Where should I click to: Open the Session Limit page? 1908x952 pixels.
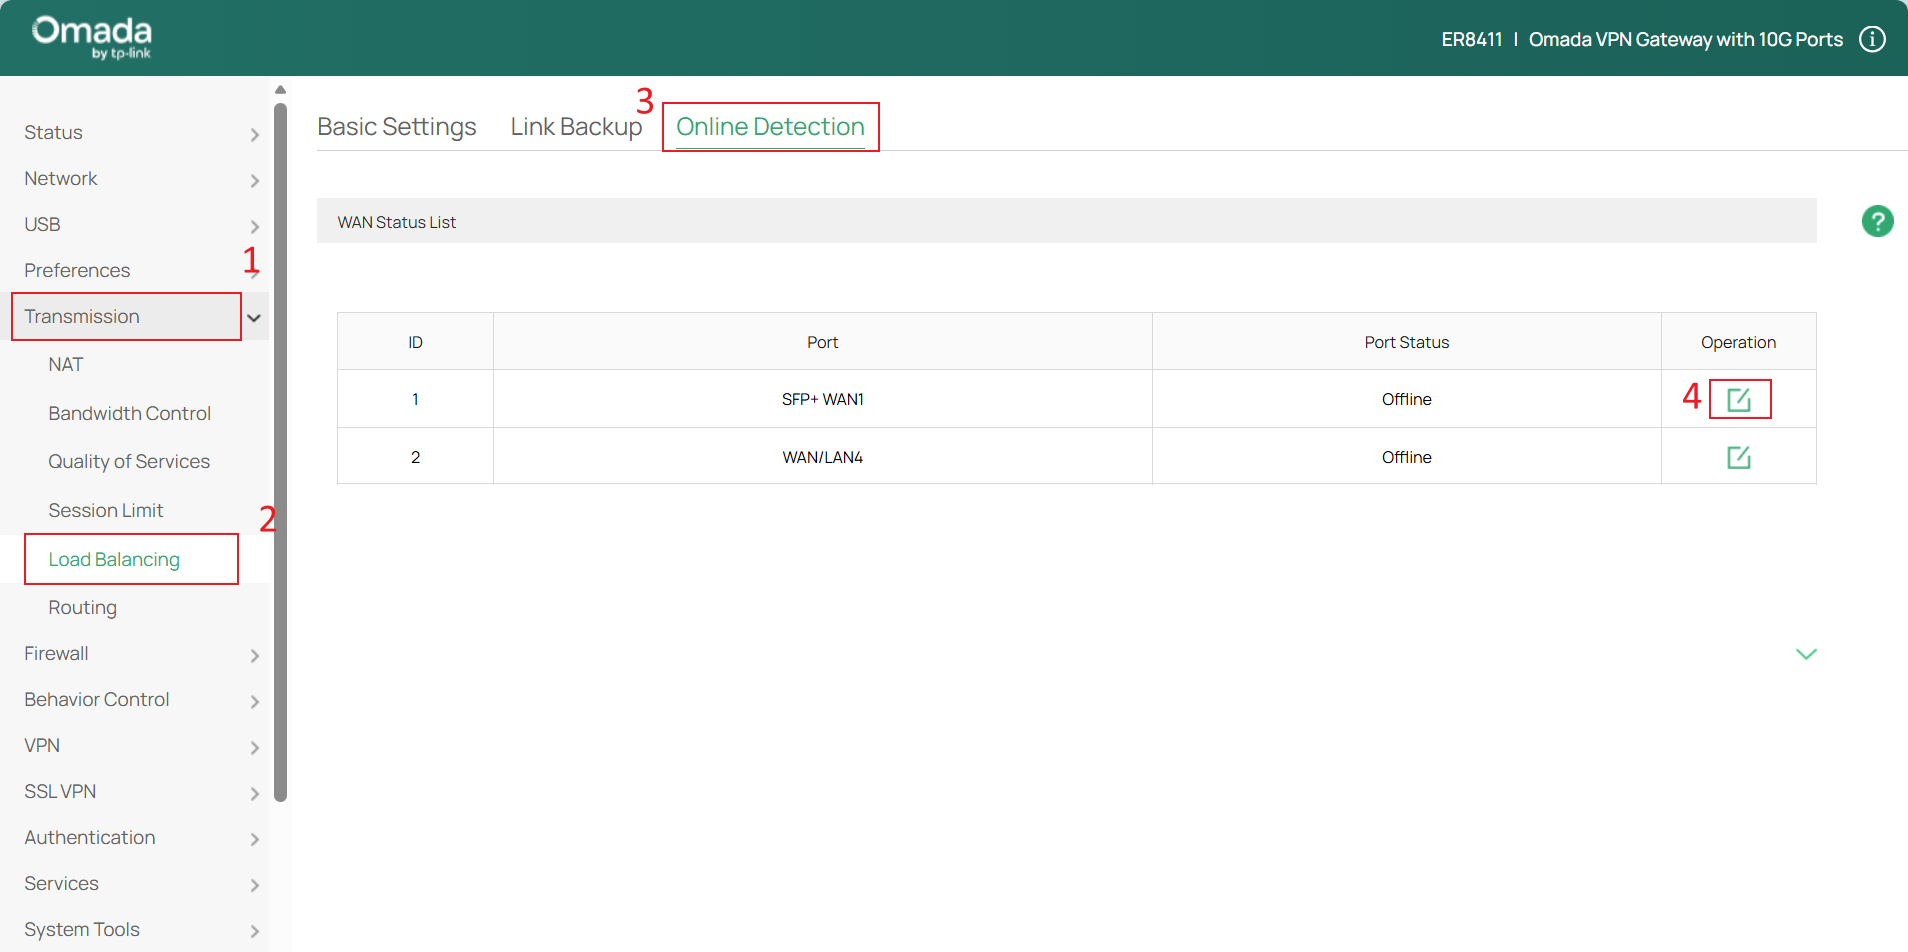(x=105, y=511)
